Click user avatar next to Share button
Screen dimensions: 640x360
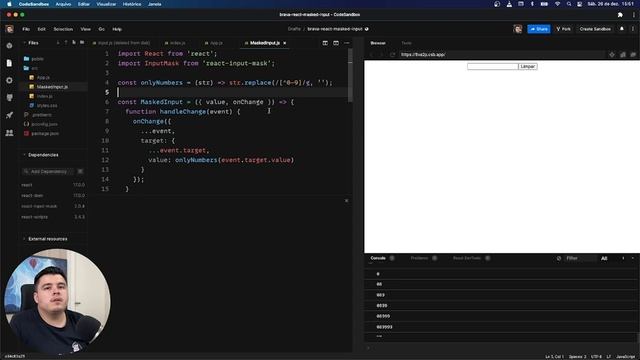(518, 29)
